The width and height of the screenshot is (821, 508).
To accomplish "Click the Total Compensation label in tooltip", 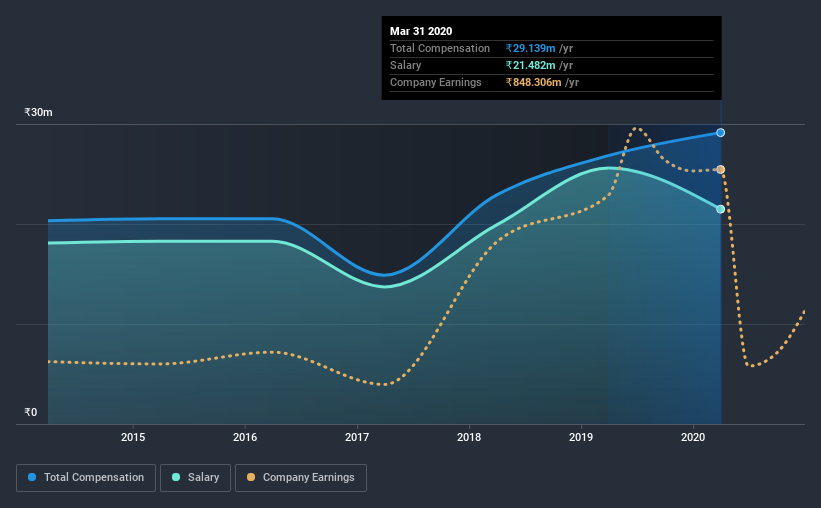I will pyautogui.click(x=440, y=48).
